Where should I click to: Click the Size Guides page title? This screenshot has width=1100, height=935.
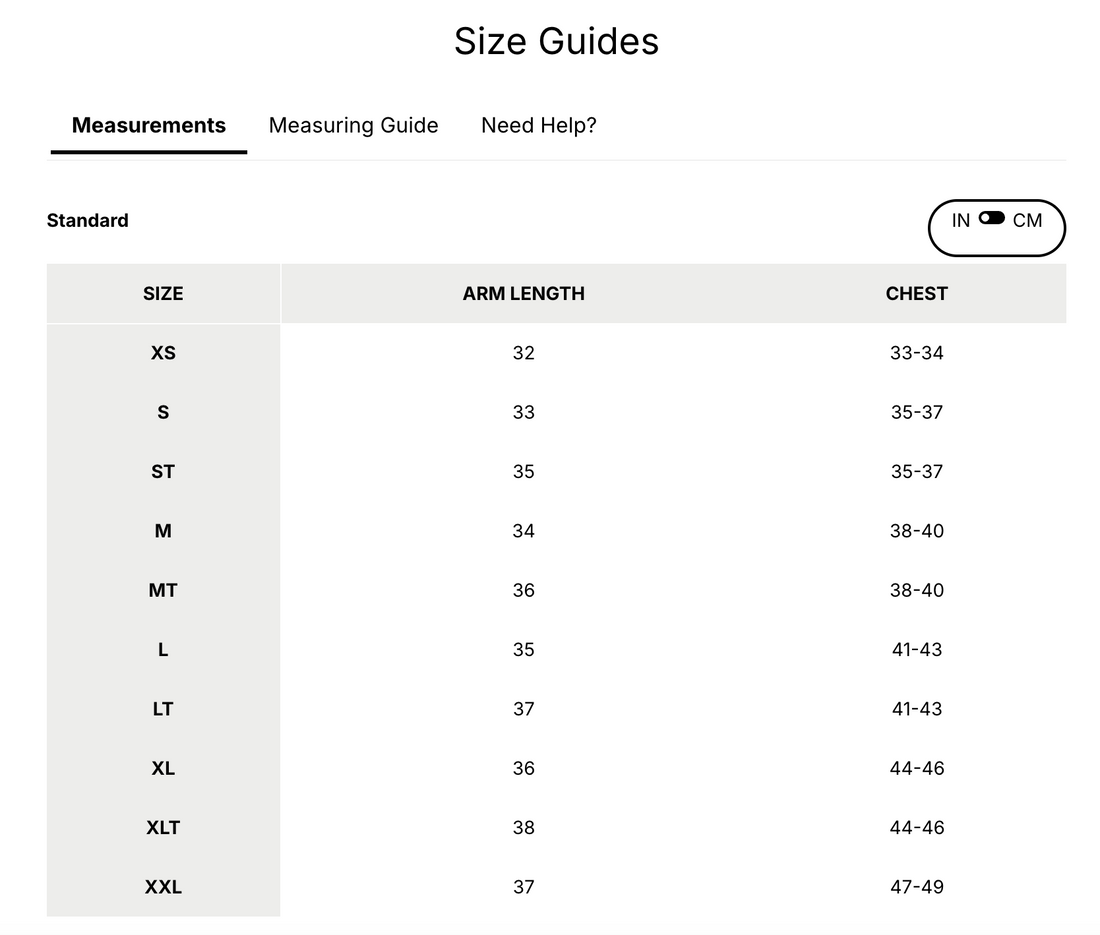click(556, 41)
